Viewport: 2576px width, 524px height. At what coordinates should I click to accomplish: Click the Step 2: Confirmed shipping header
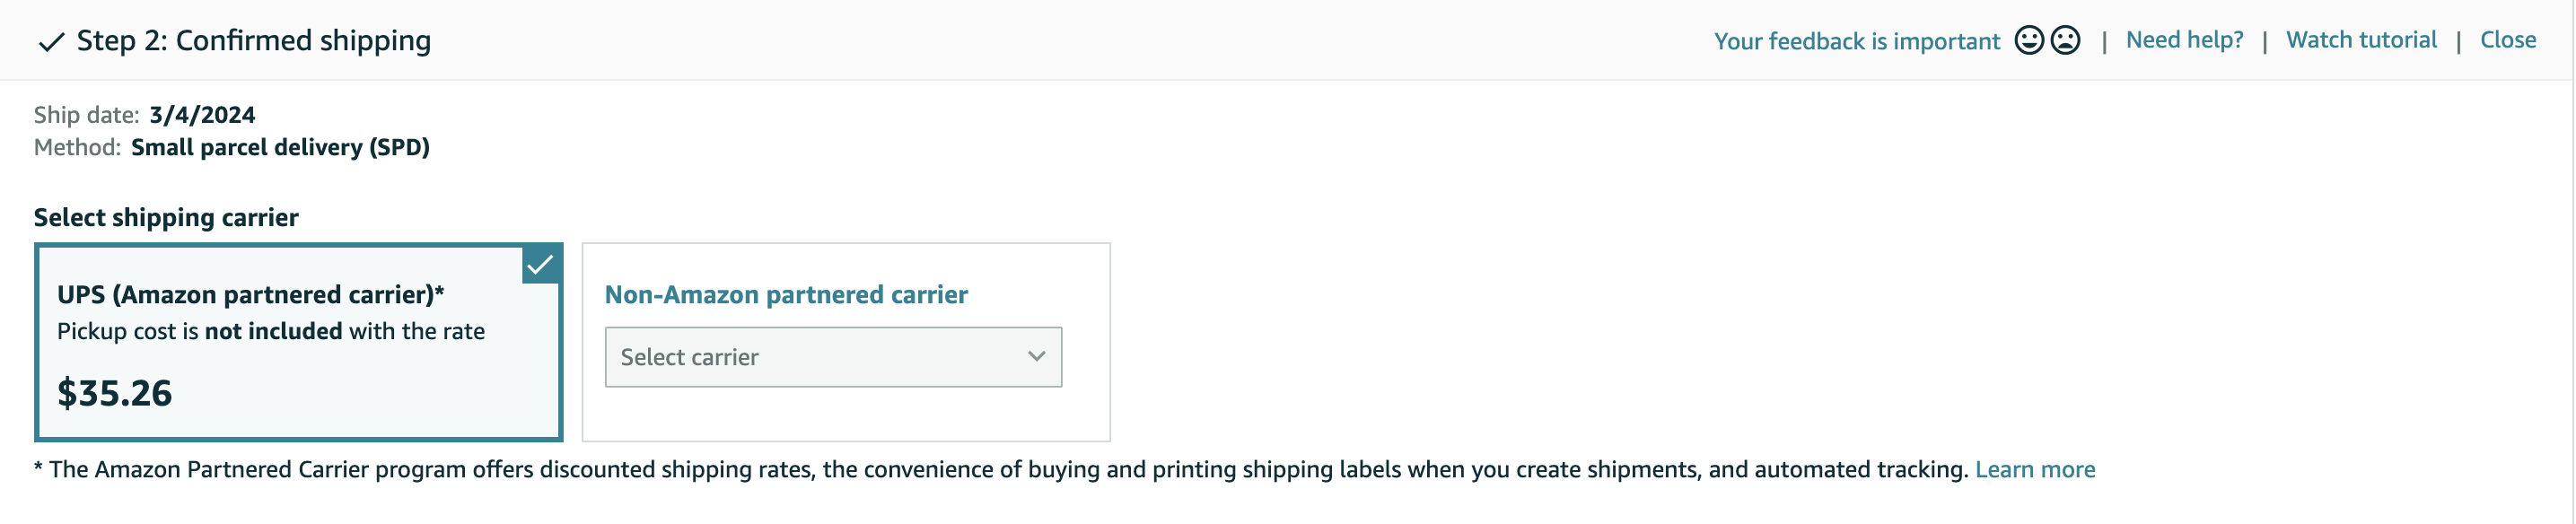pyautogui.click(x=254, y=41)
